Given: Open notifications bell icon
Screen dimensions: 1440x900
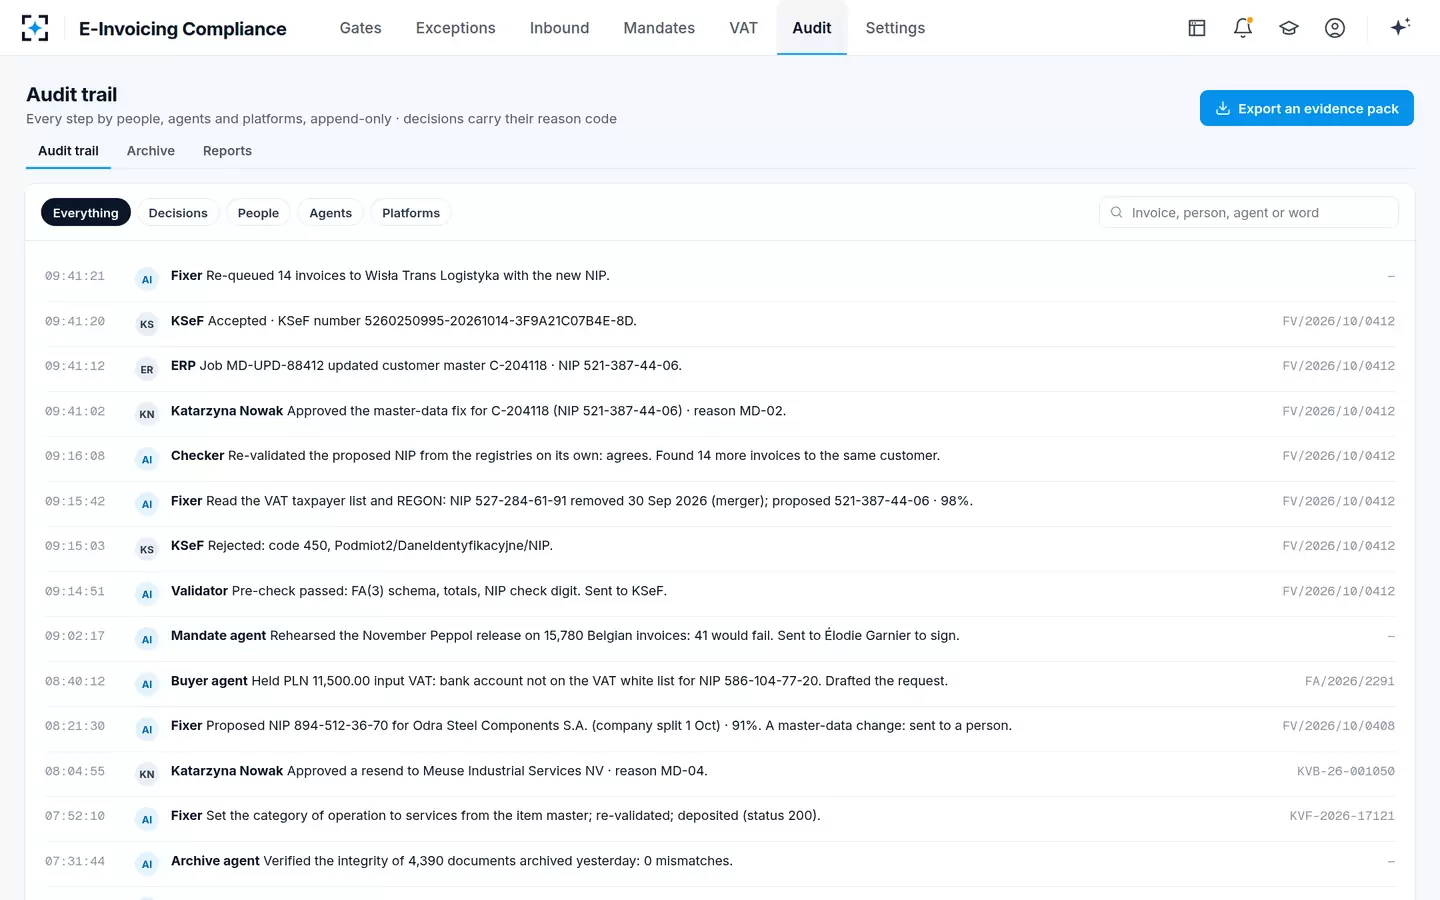Looking at the screenshot, I should point(1243,28).
